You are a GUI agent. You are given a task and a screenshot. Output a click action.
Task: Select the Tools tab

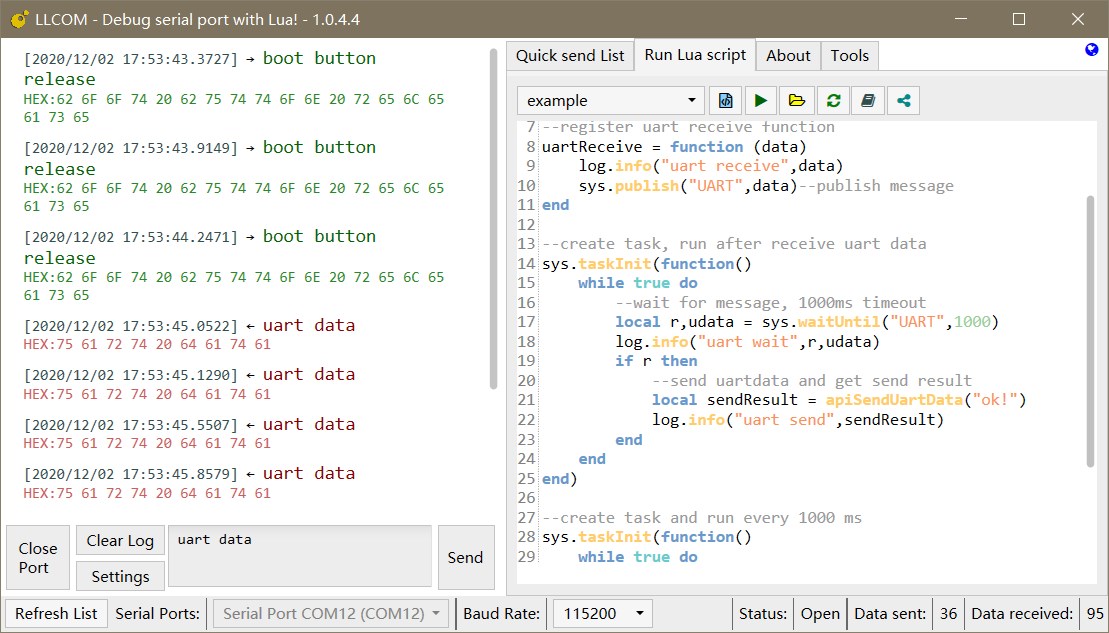[849, 56]
